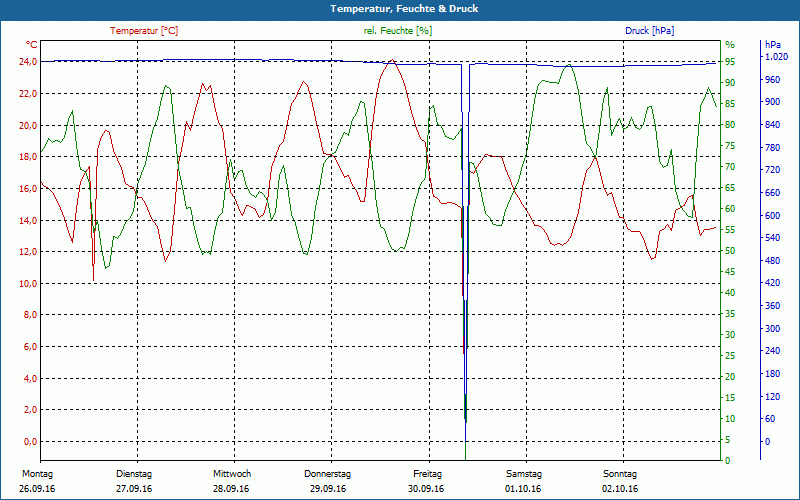Click the date '27.09.16'
The image size is (800, 500).
pos(134,489)
